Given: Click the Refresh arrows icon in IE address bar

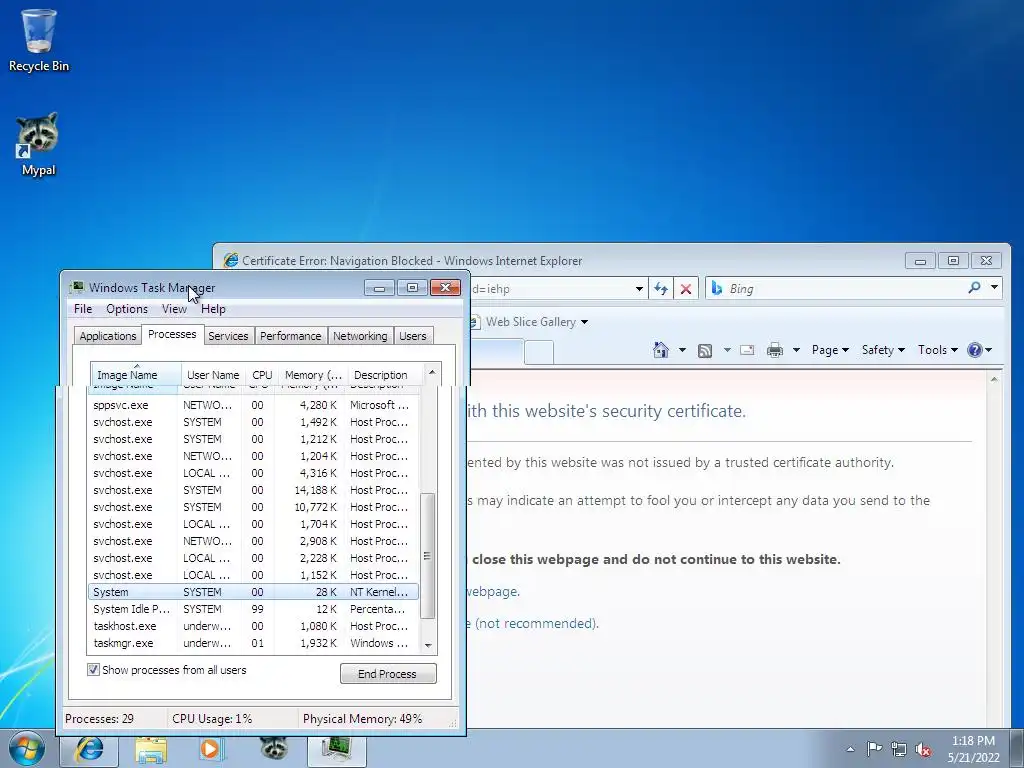Looking at the screenshot, I should (661, 289).
